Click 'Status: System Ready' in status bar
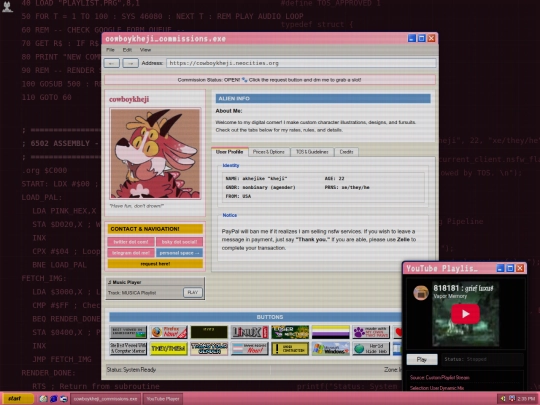Screen dimensions: 540x405 tap(131, 370)
